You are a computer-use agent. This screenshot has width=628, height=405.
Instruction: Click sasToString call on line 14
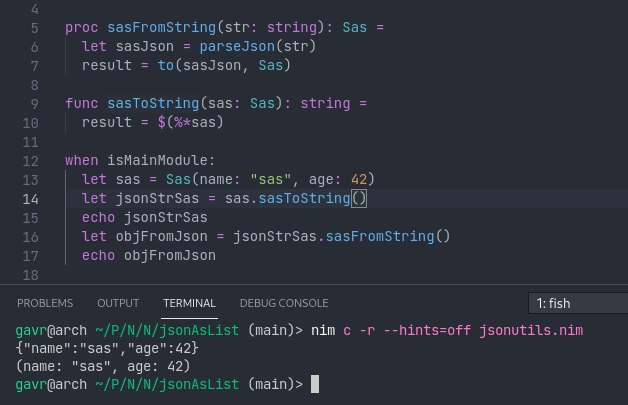[304, 198]
